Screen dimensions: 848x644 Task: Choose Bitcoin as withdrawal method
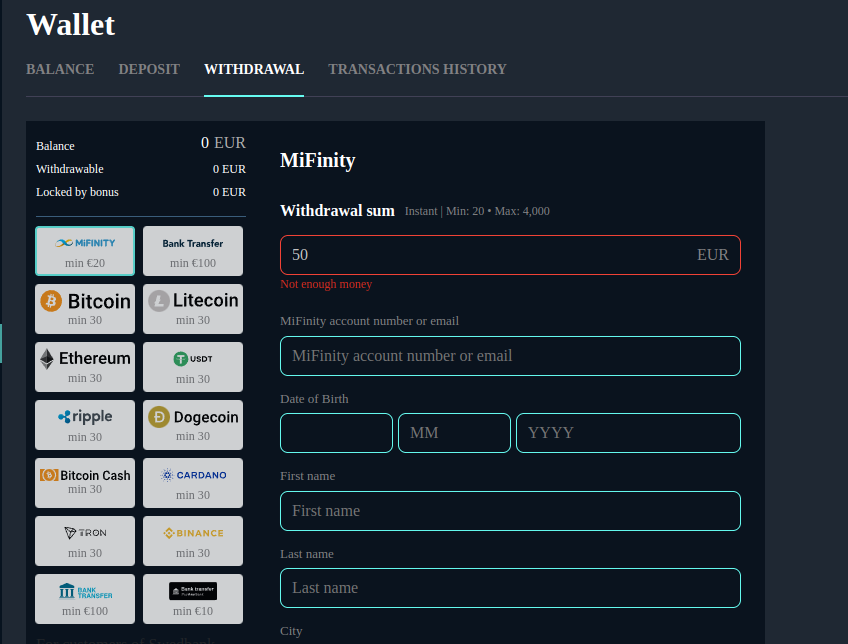85,309
